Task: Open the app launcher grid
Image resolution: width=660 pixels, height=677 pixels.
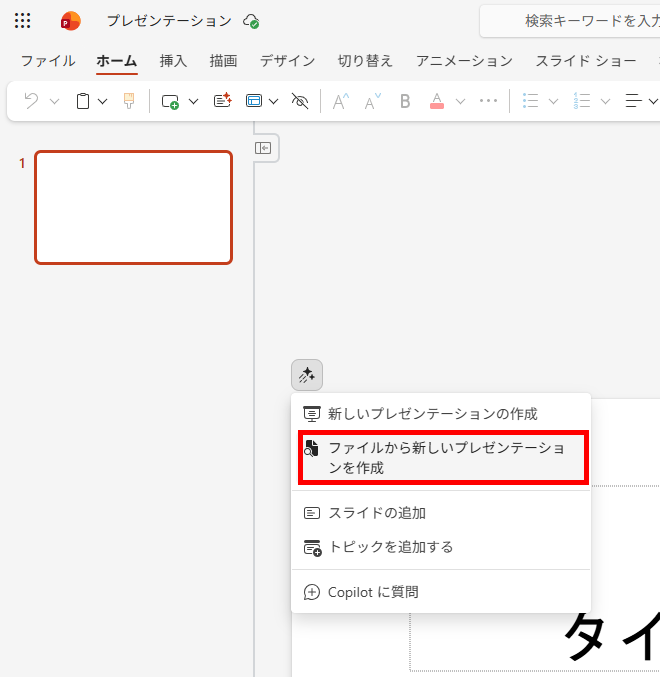Action: point(22,21)
